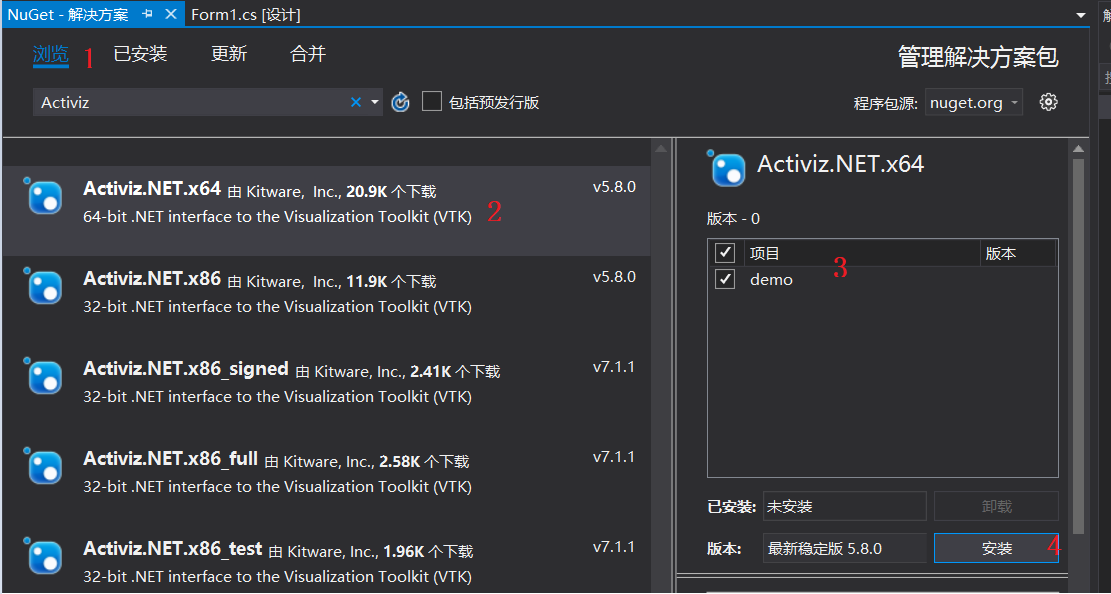Click 64-bit .NET interface description text
The height and width of the screenshot is (594, 1111).
[277, 217]
